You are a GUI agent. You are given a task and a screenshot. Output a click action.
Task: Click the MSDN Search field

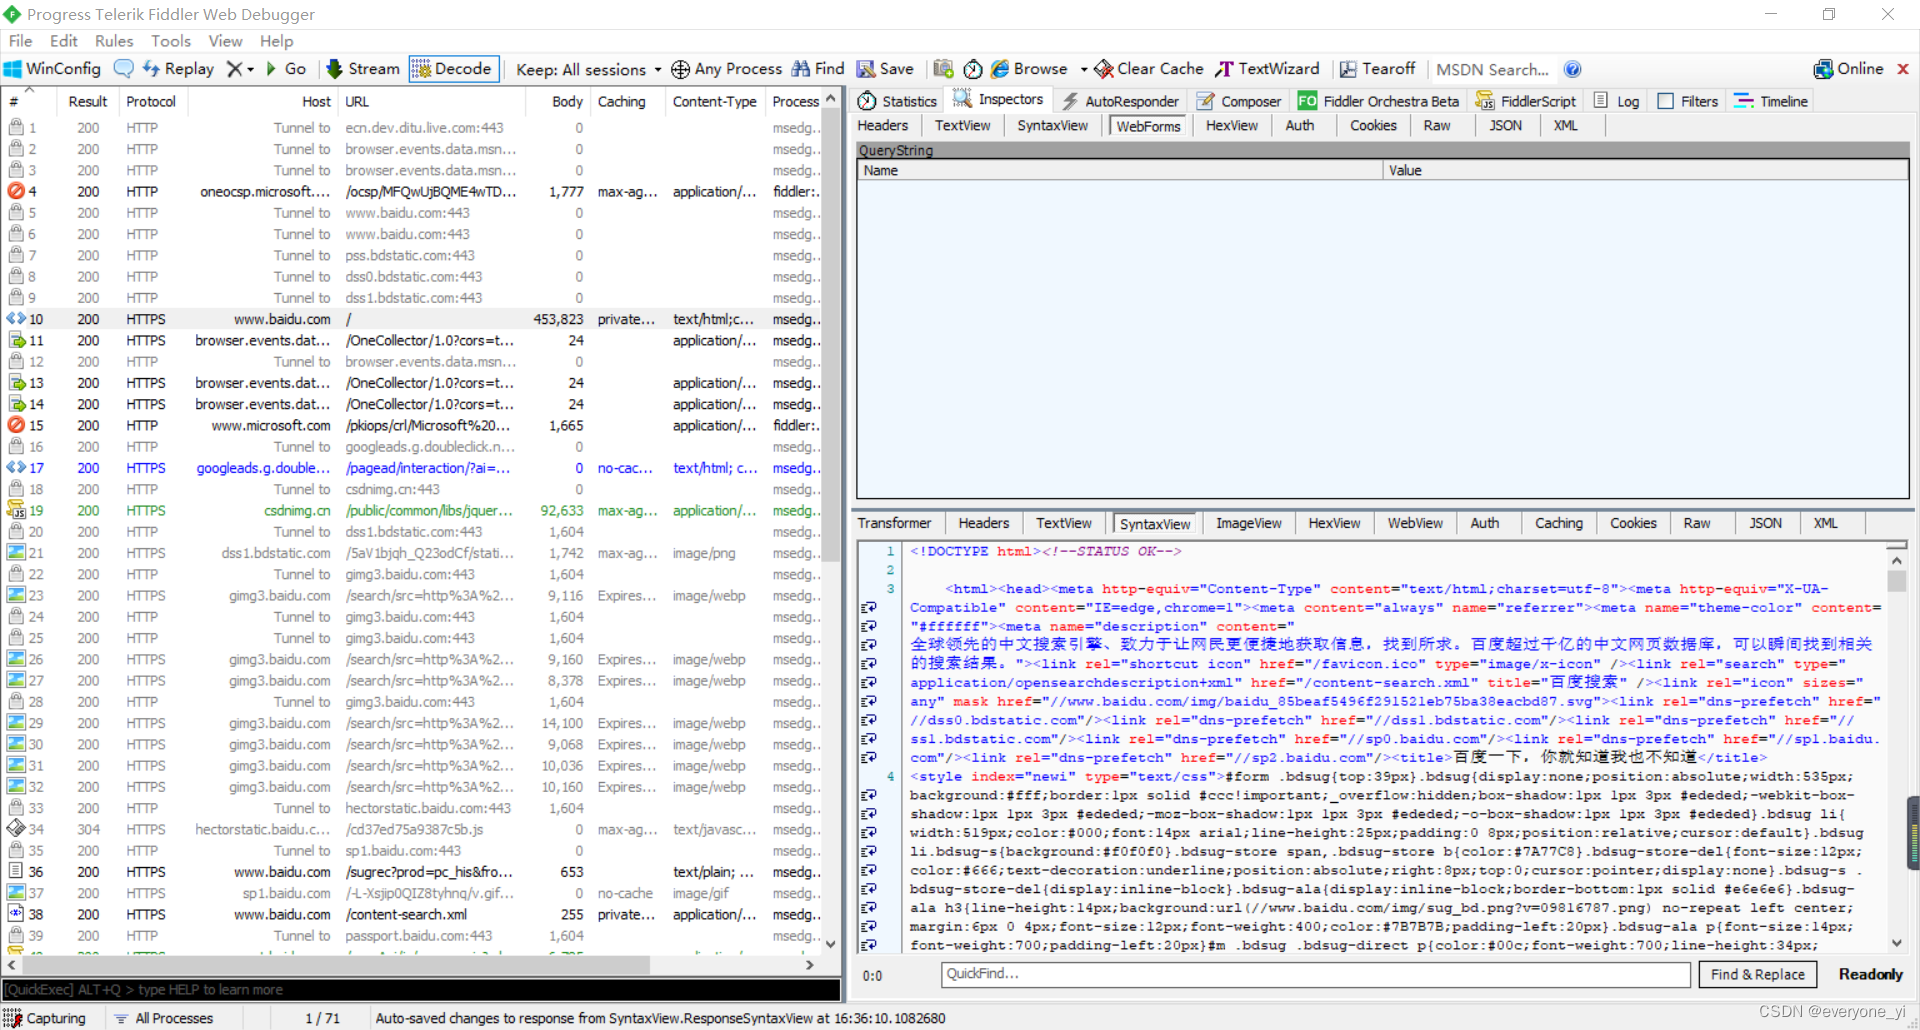[x=1493, y=69]
